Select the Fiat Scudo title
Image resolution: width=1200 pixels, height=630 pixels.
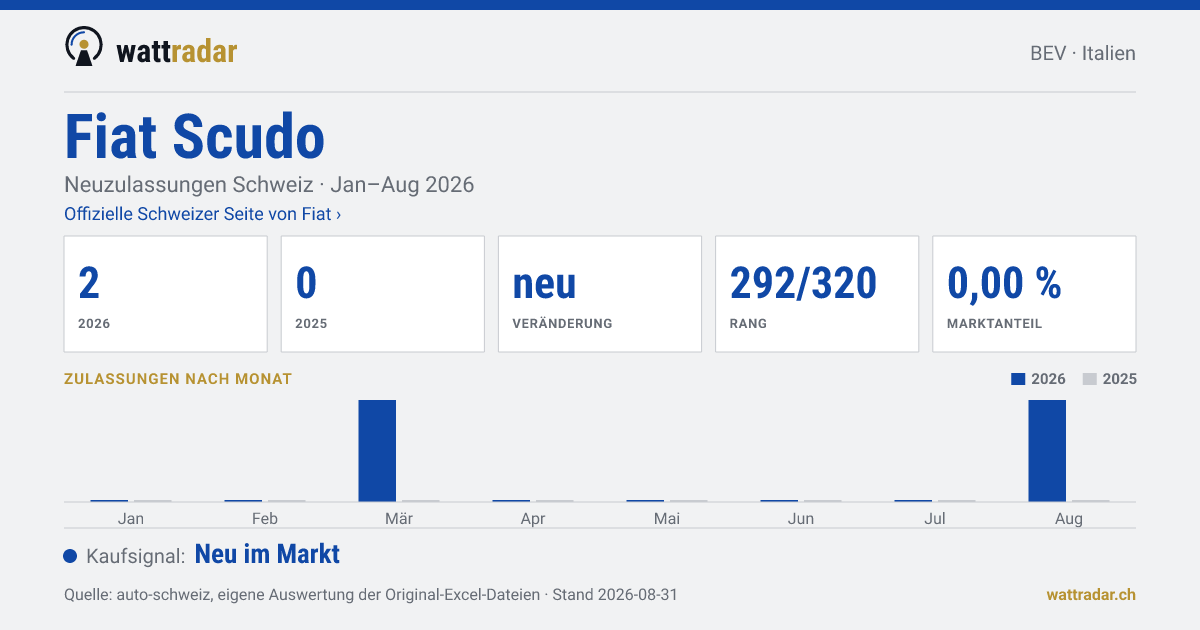(194, 137)
